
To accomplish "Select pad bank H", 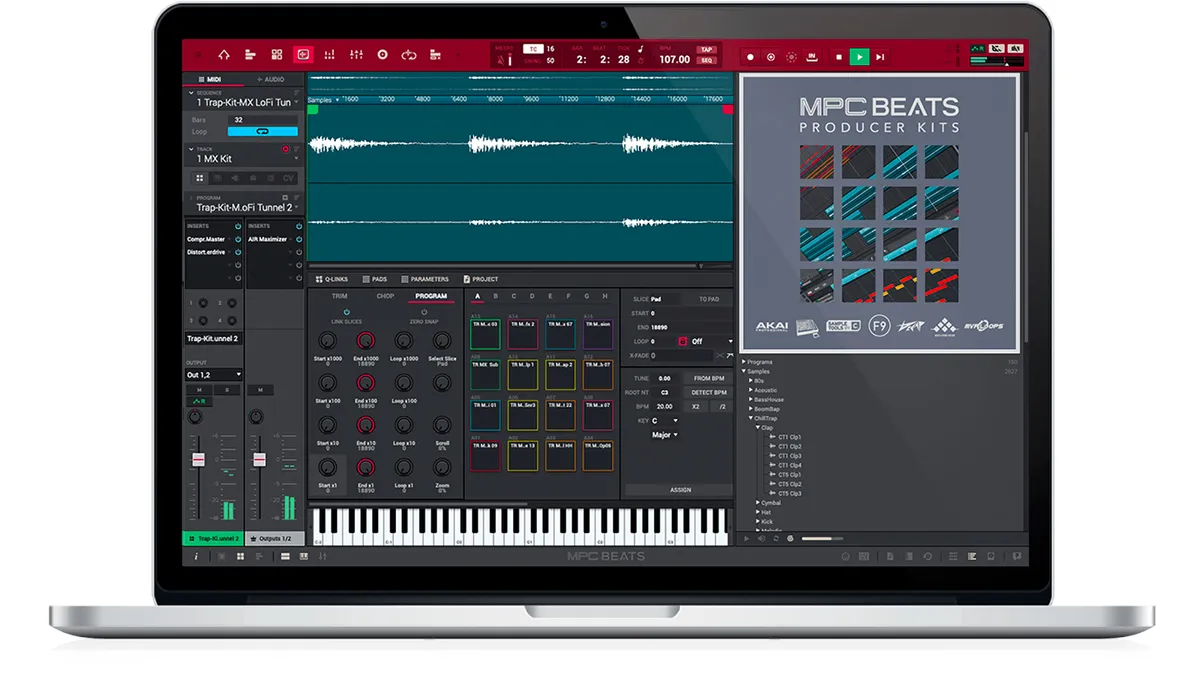I will click(604, 296).
